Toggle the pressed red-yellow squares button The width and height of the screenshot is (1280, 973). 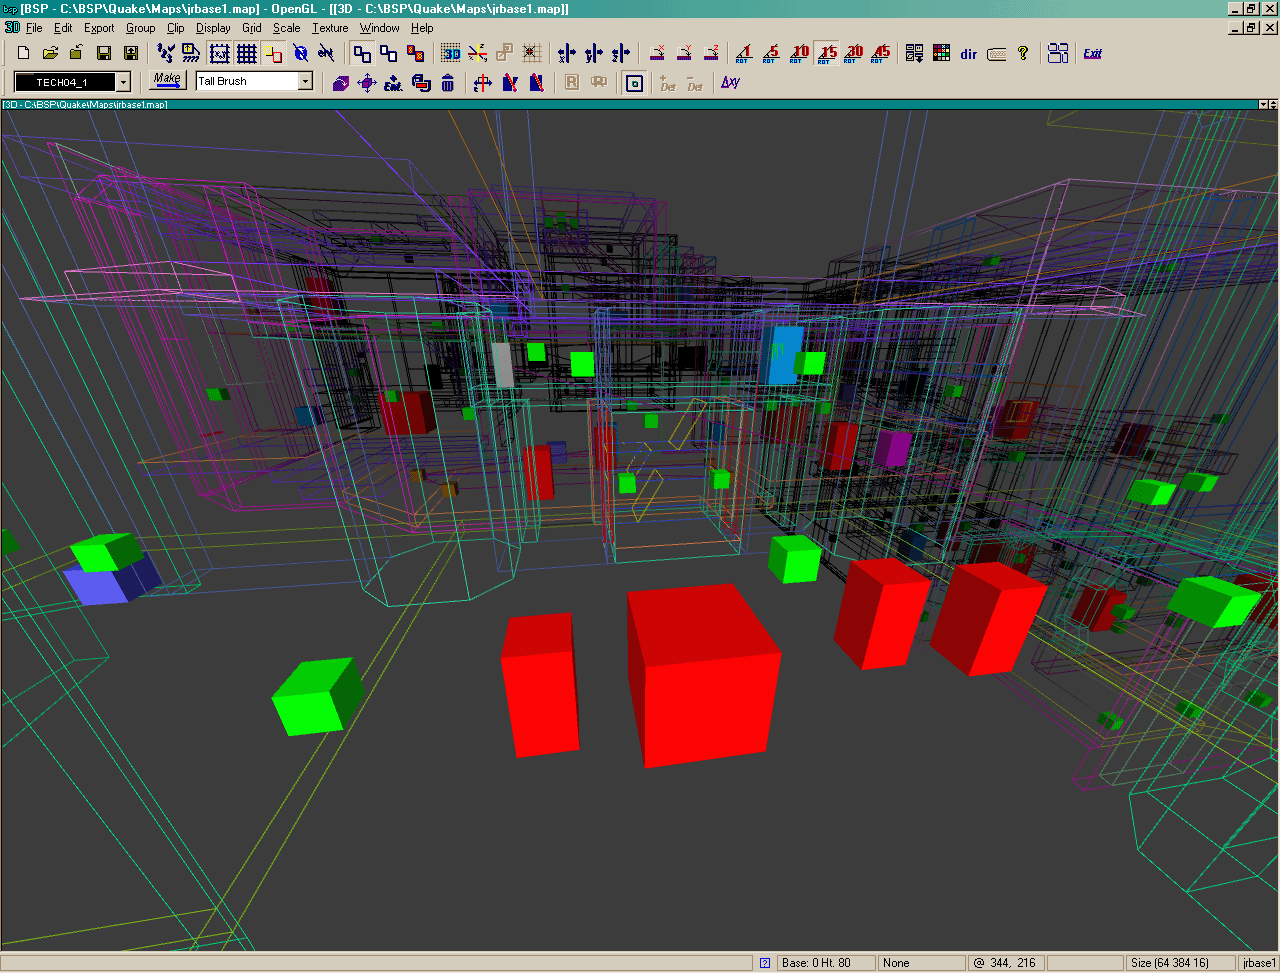(273, 53)
